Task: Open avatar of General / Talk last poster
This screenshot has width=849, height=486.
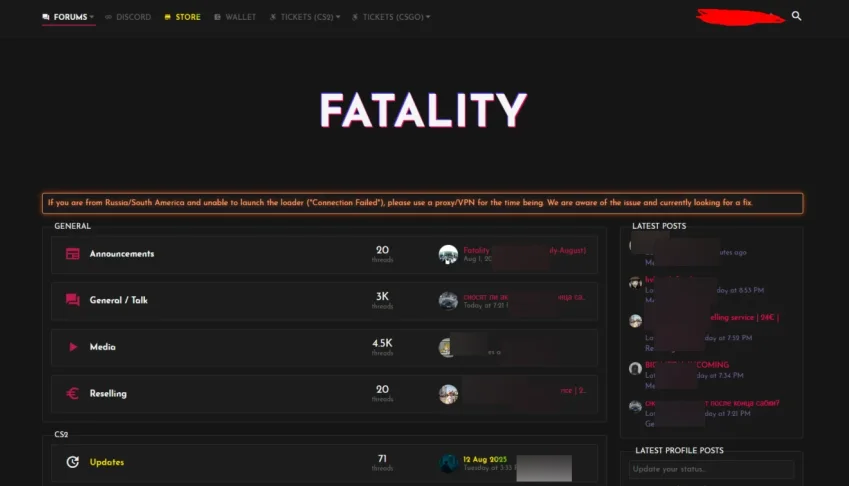Action: (x=448, y=301)
